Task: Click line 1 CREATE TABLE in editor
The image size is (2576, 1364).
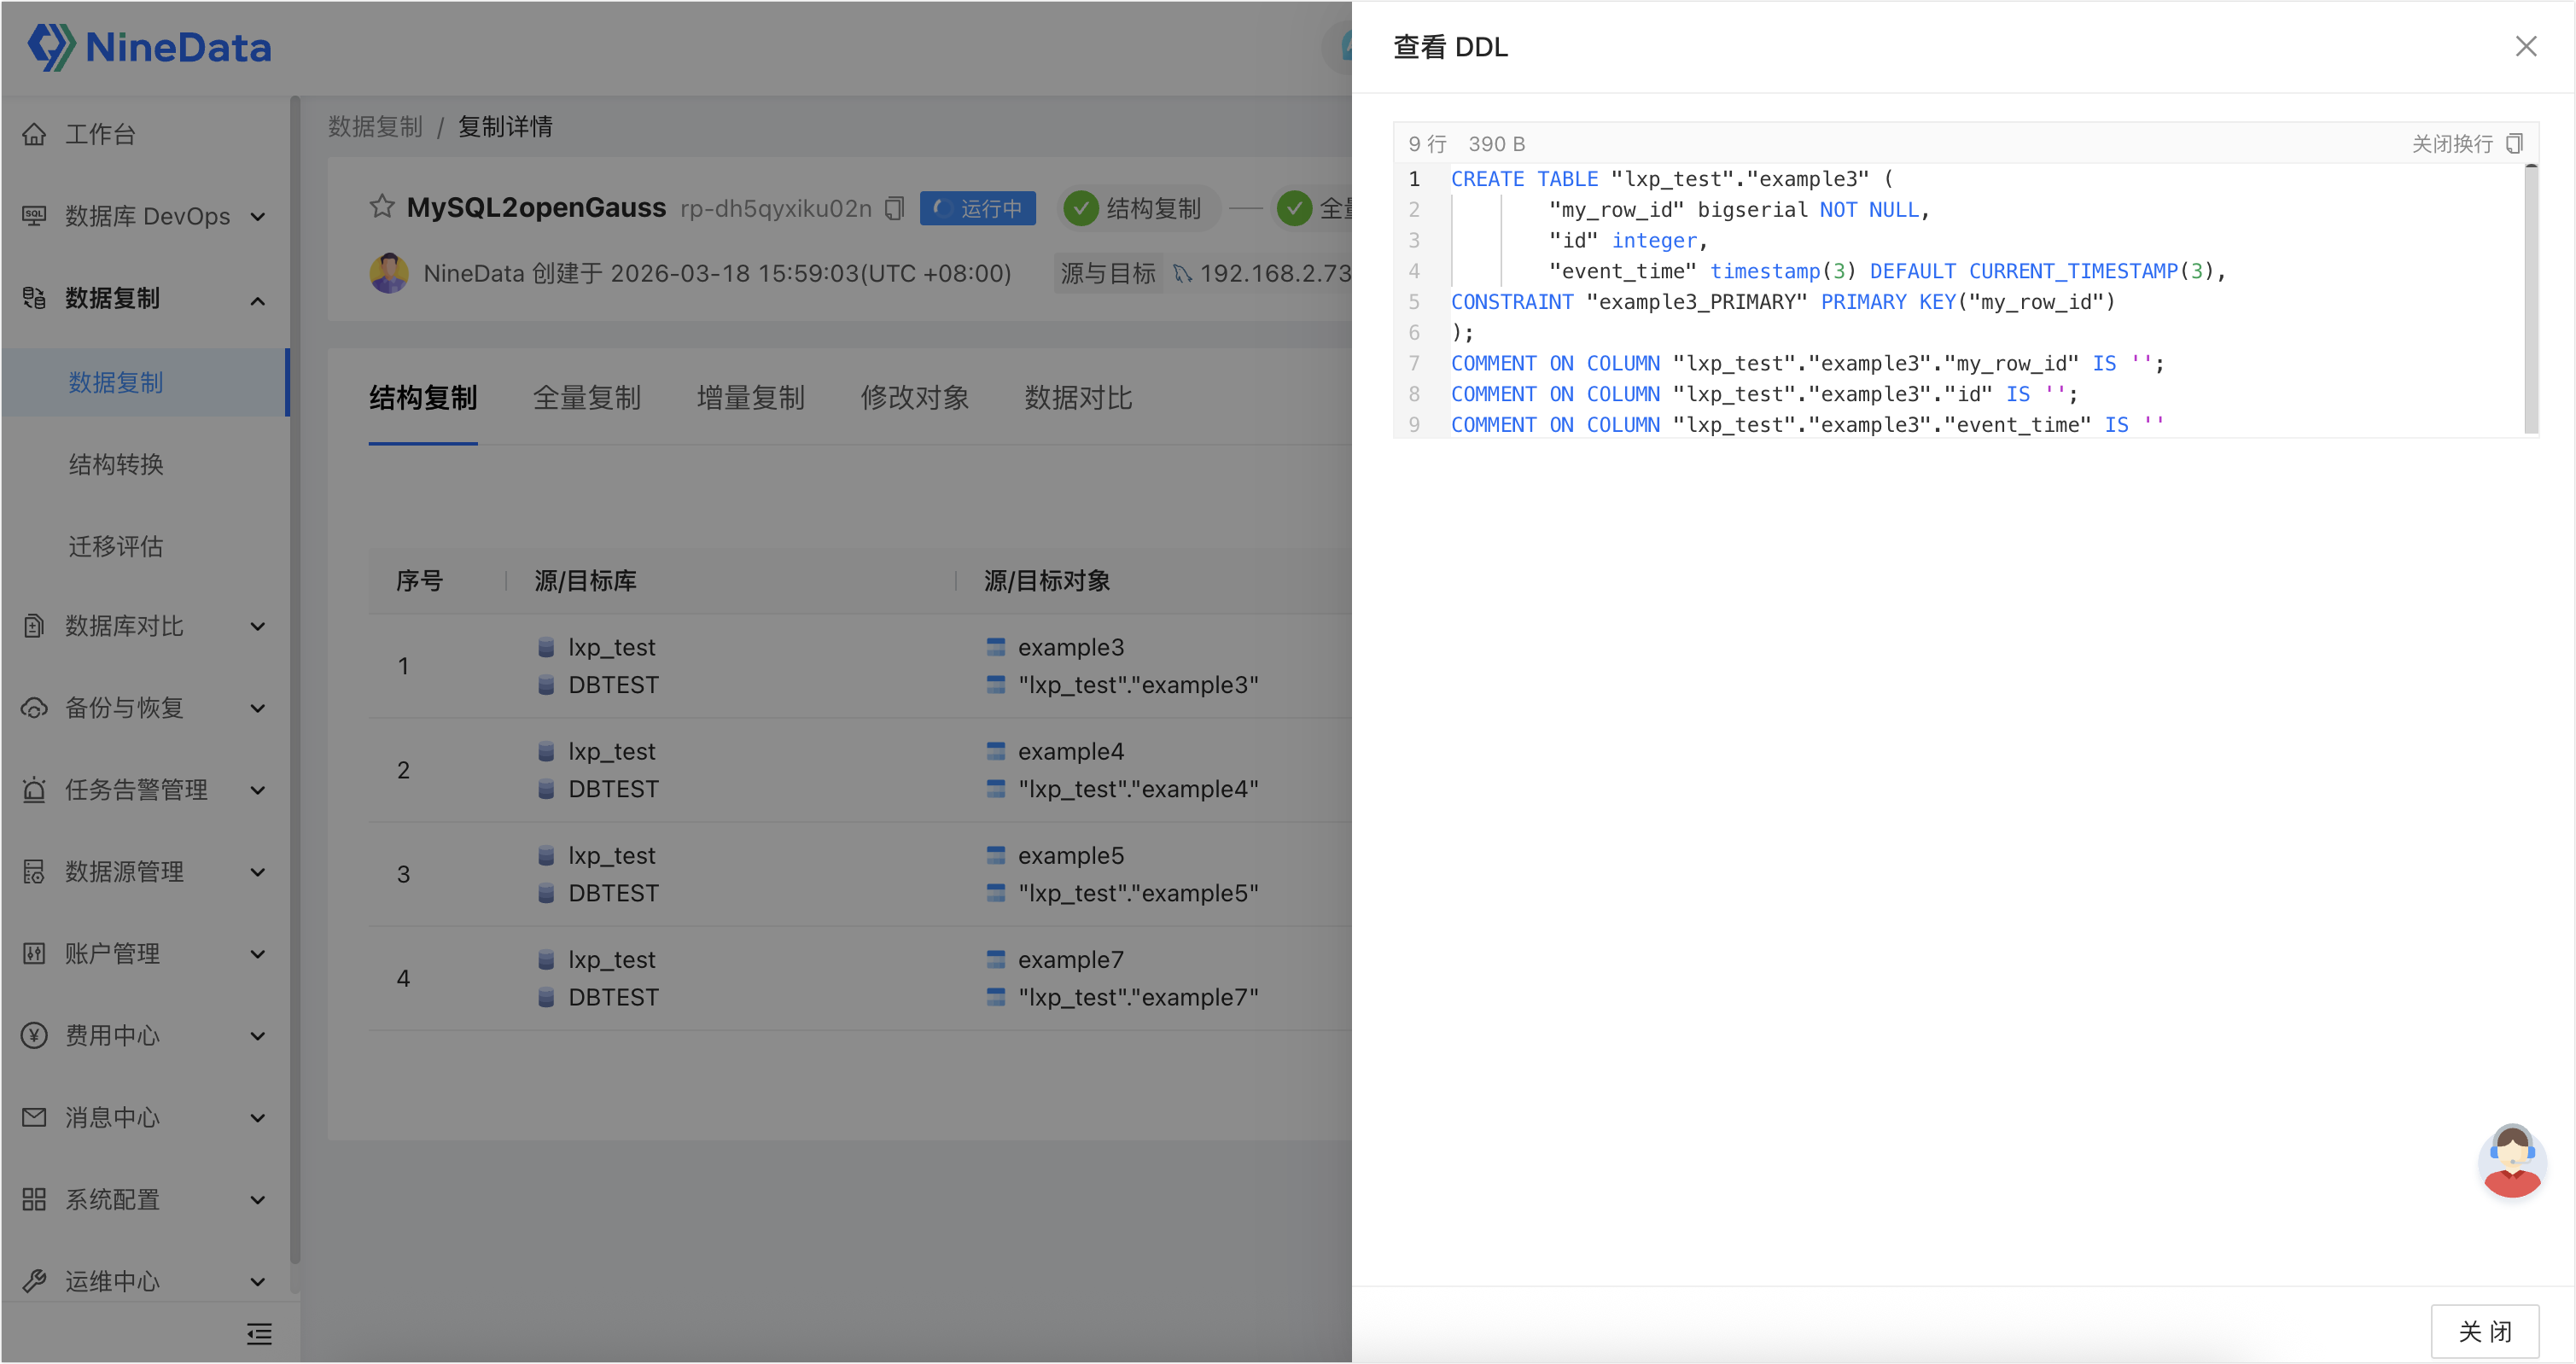Action: point(1672,179)
